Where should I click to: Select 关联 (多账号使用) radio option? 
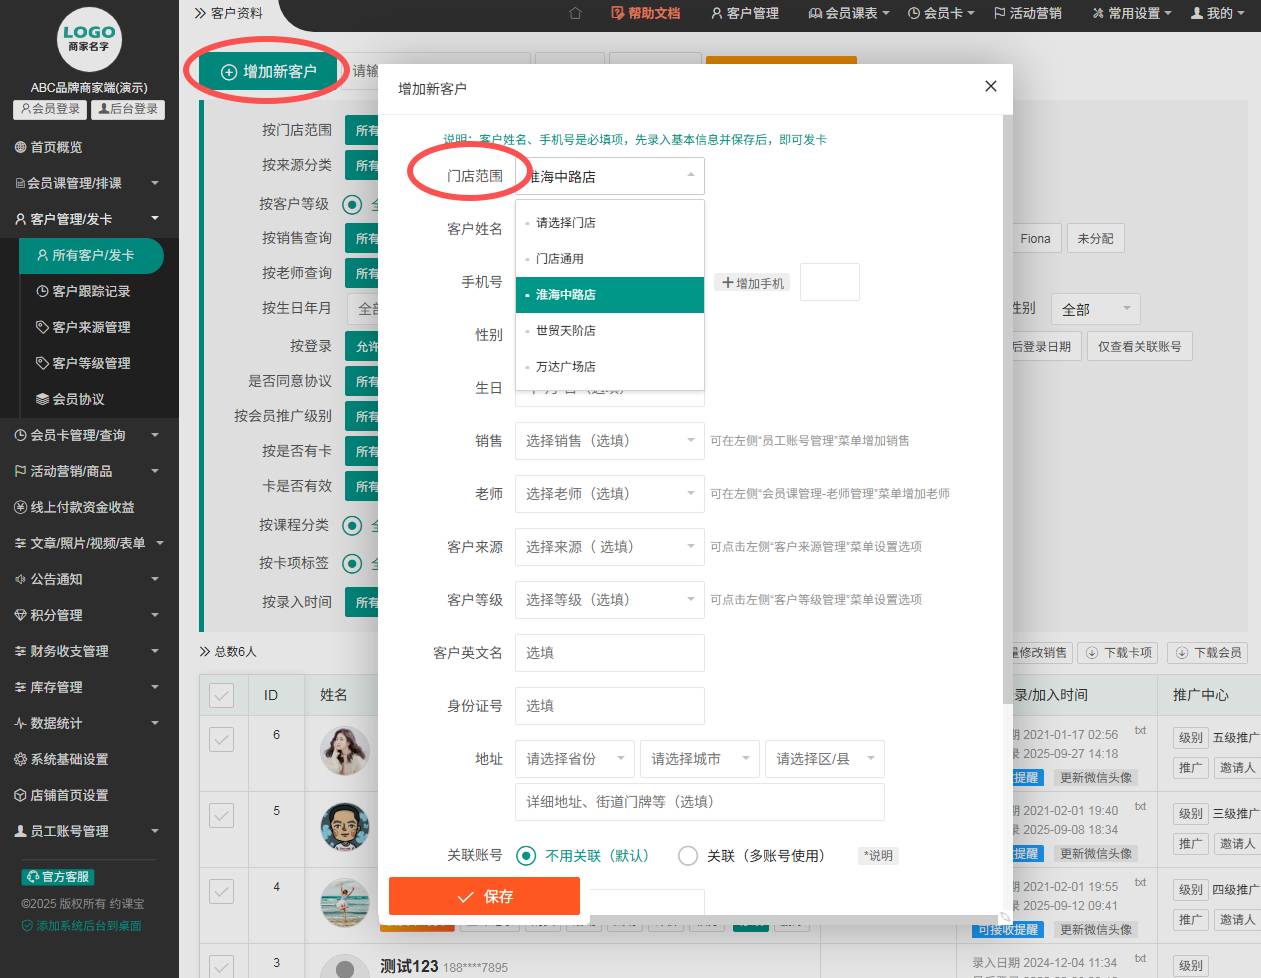pos(688,856)
